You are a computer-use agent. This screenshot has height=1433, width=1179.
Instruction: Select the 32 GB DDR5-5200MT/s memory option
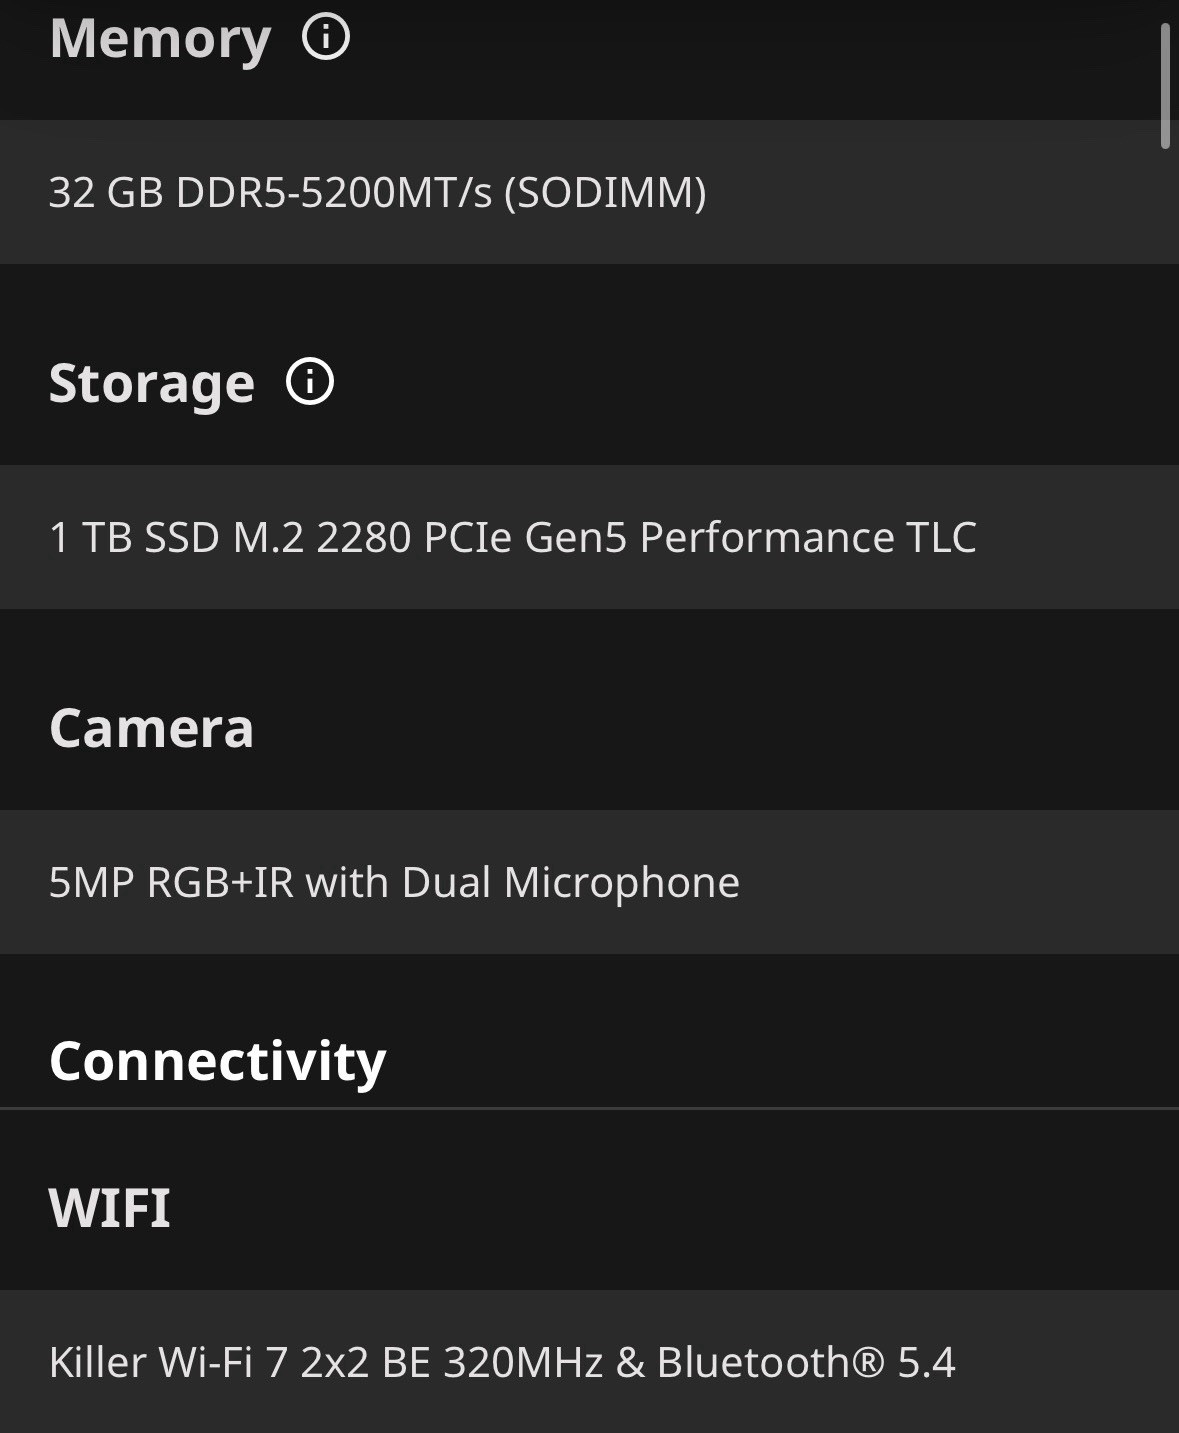coord(589,192)
